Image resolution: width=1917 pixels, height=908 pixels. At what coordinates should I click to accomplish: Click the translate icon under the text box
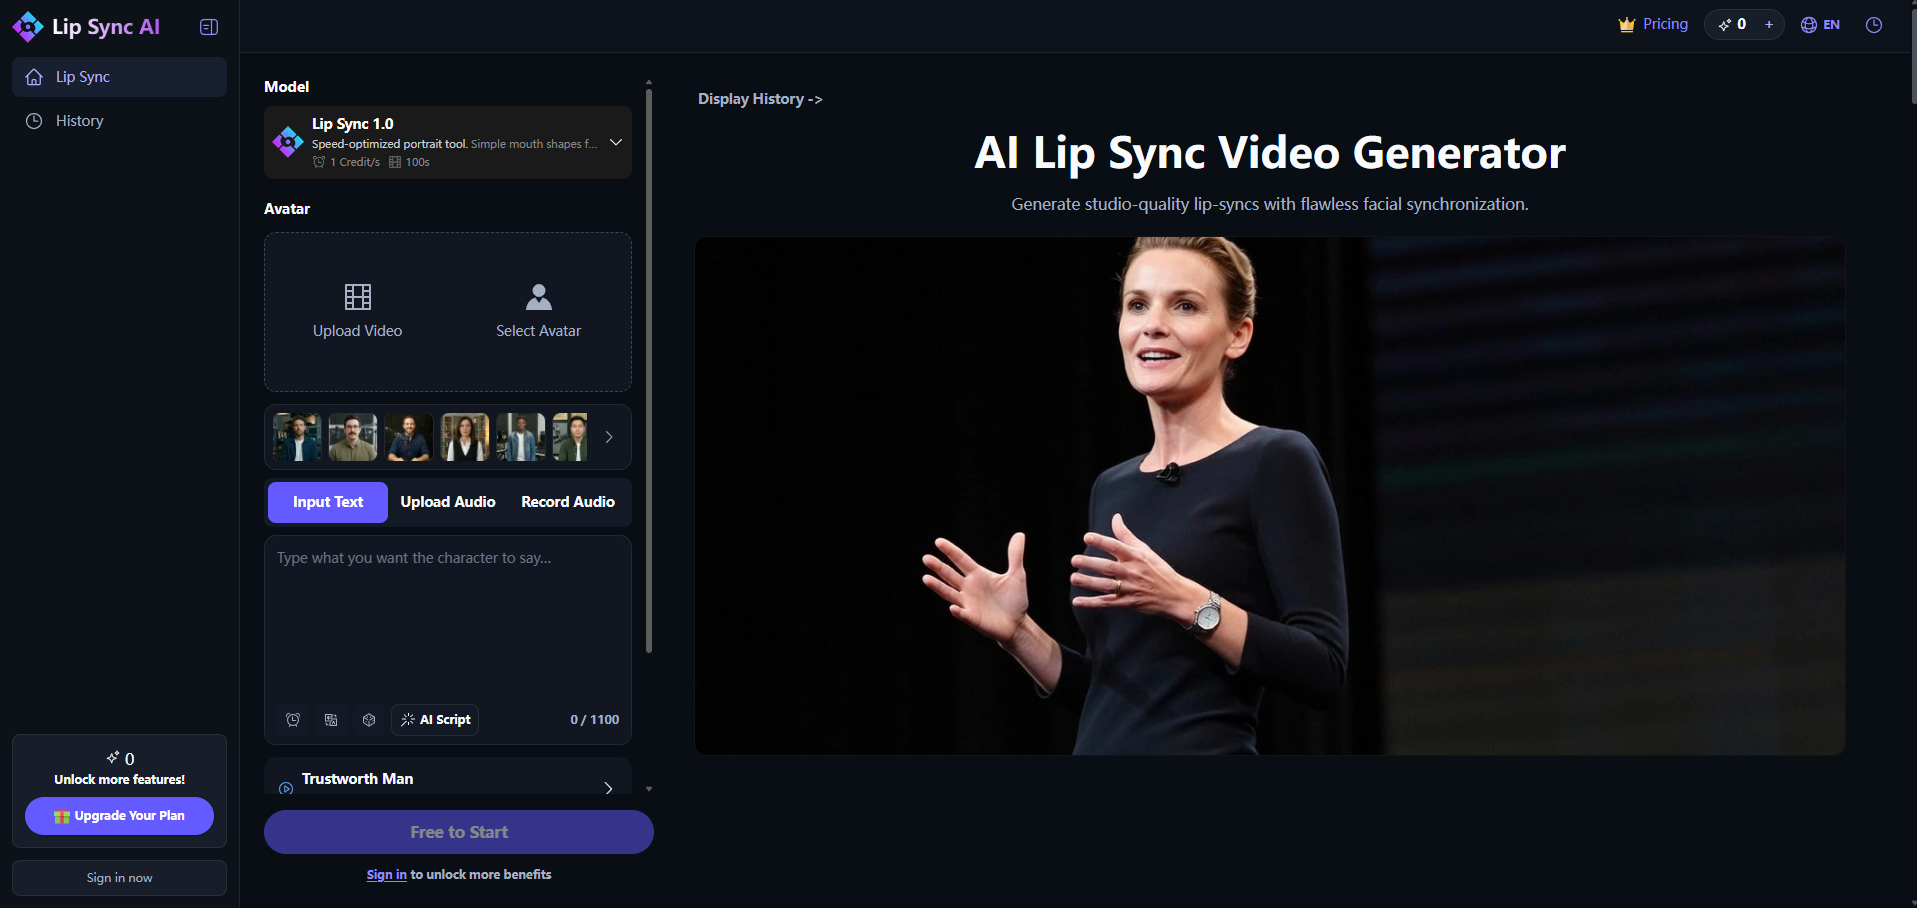pyautogui.click(x=331, y=720)
